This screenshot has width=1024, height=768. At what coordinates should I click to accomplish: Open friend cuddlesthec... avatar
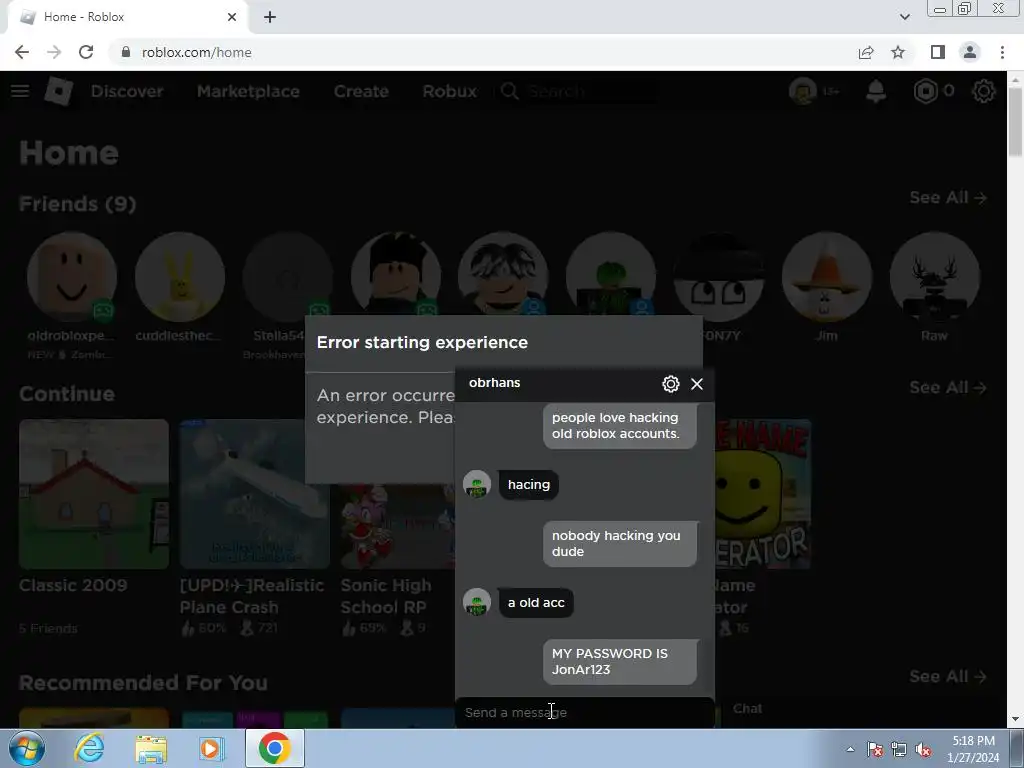coord(180,277)
